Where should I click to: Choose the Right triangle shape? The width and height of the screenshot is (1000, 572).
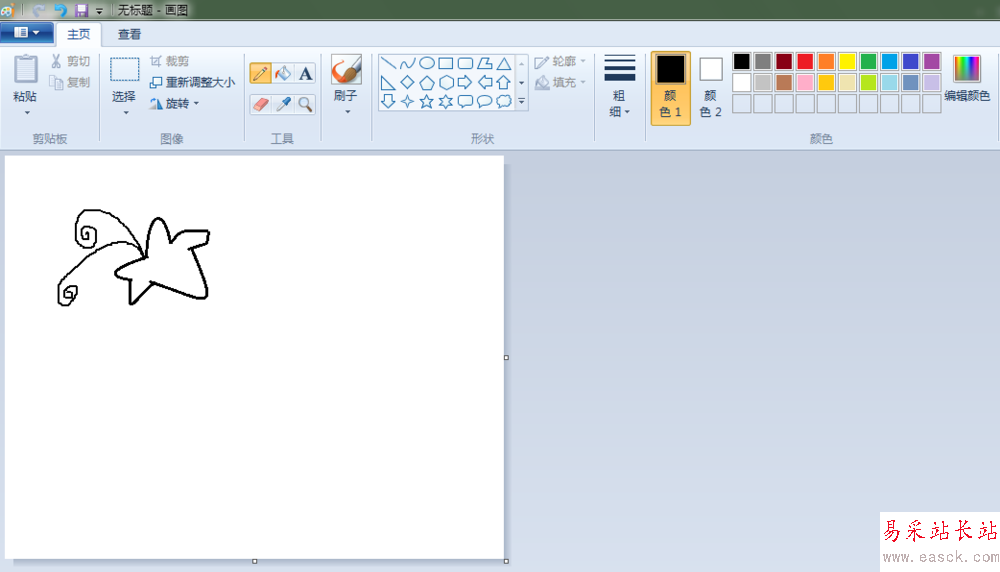point(388,82)
